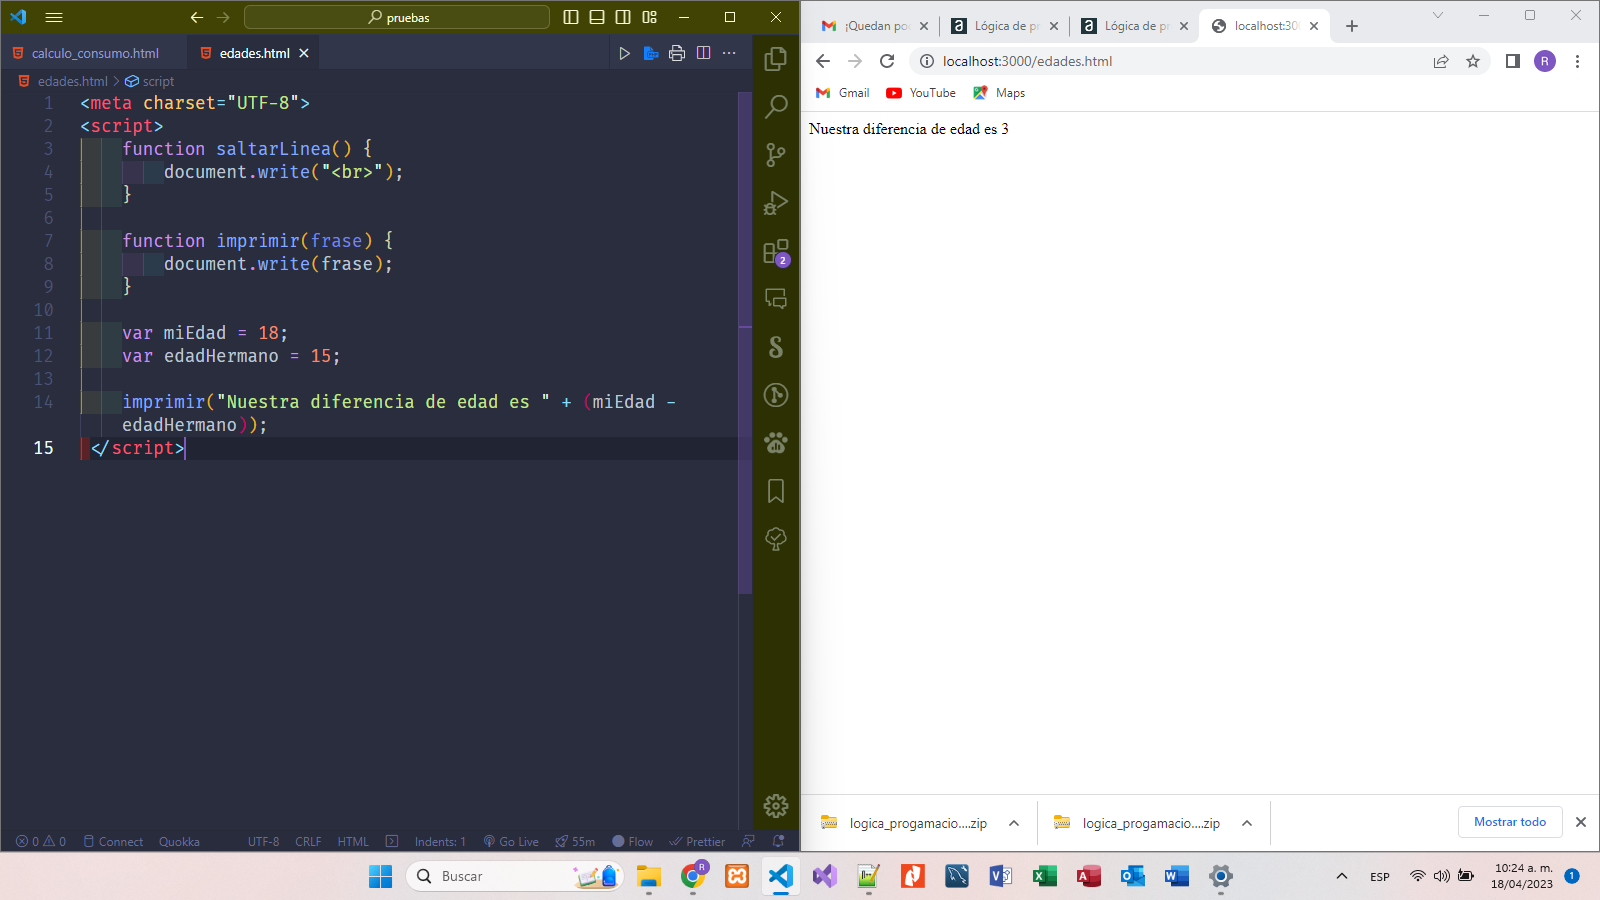The height and width of the screenshot is (900, 1600).
Task: Open Chrome three-dot menu
Action: pos(1577,61)
